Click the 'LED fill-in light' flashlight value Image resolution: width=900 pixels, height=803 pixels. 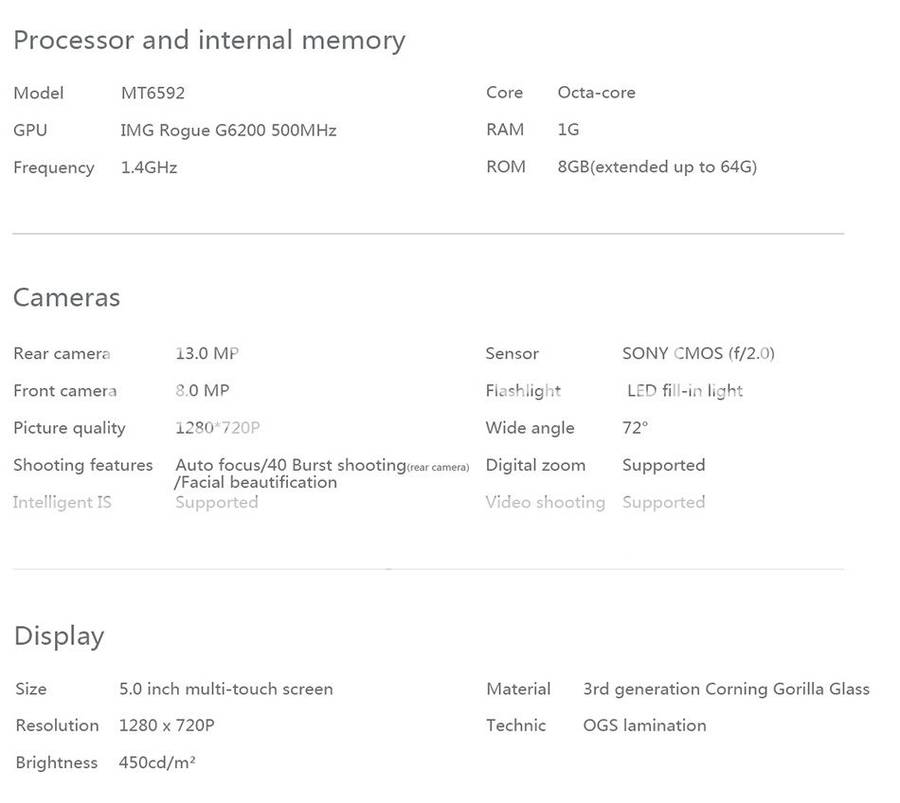(685, 390)
